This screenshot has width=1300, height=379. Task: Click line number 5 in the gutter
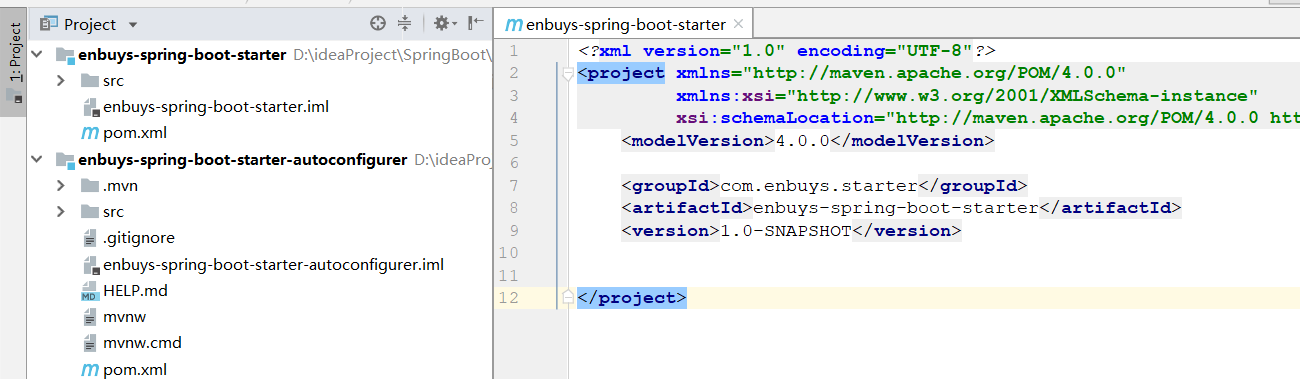[x=514, y=141]
